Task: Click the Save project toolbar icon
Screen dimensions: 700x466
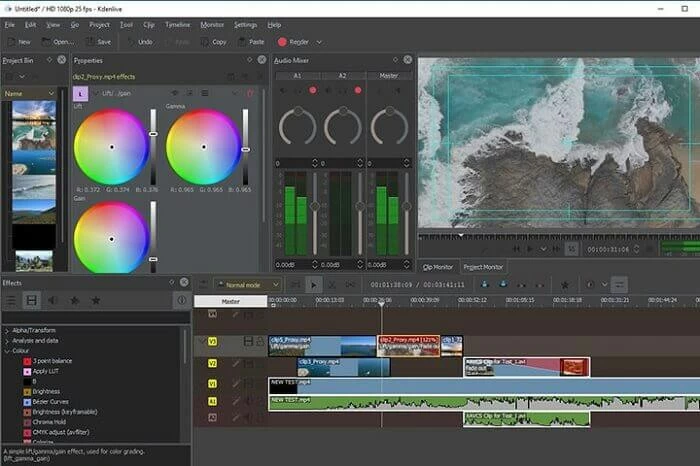Action: [96, 42]
